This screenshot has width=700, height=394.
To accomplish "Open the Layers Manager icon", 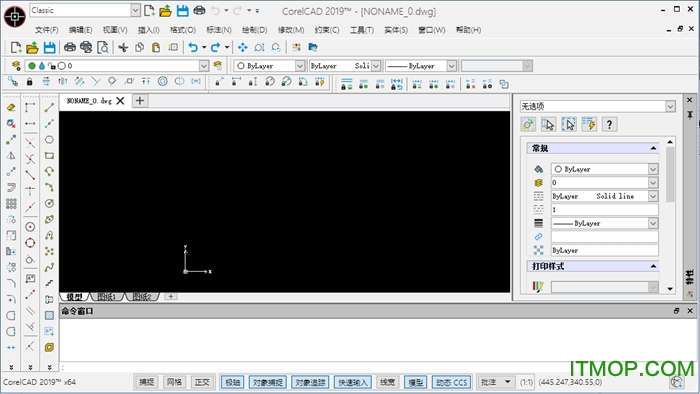I will click(x=16, y=66).
